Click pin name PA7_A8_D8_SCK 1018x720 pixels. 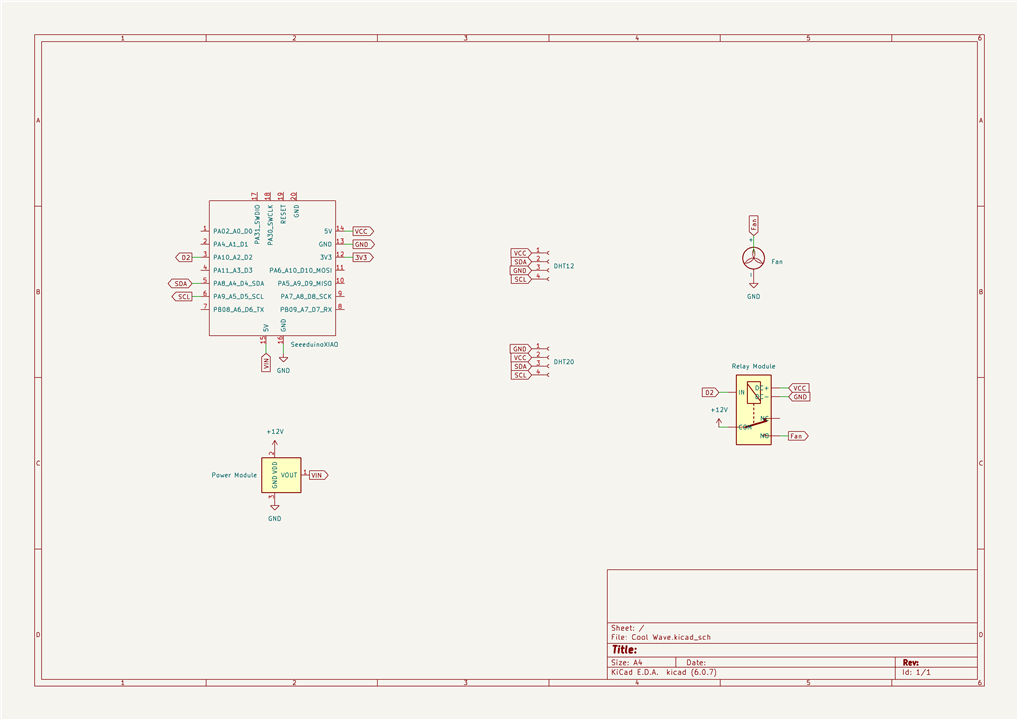(x=306, y=296)
